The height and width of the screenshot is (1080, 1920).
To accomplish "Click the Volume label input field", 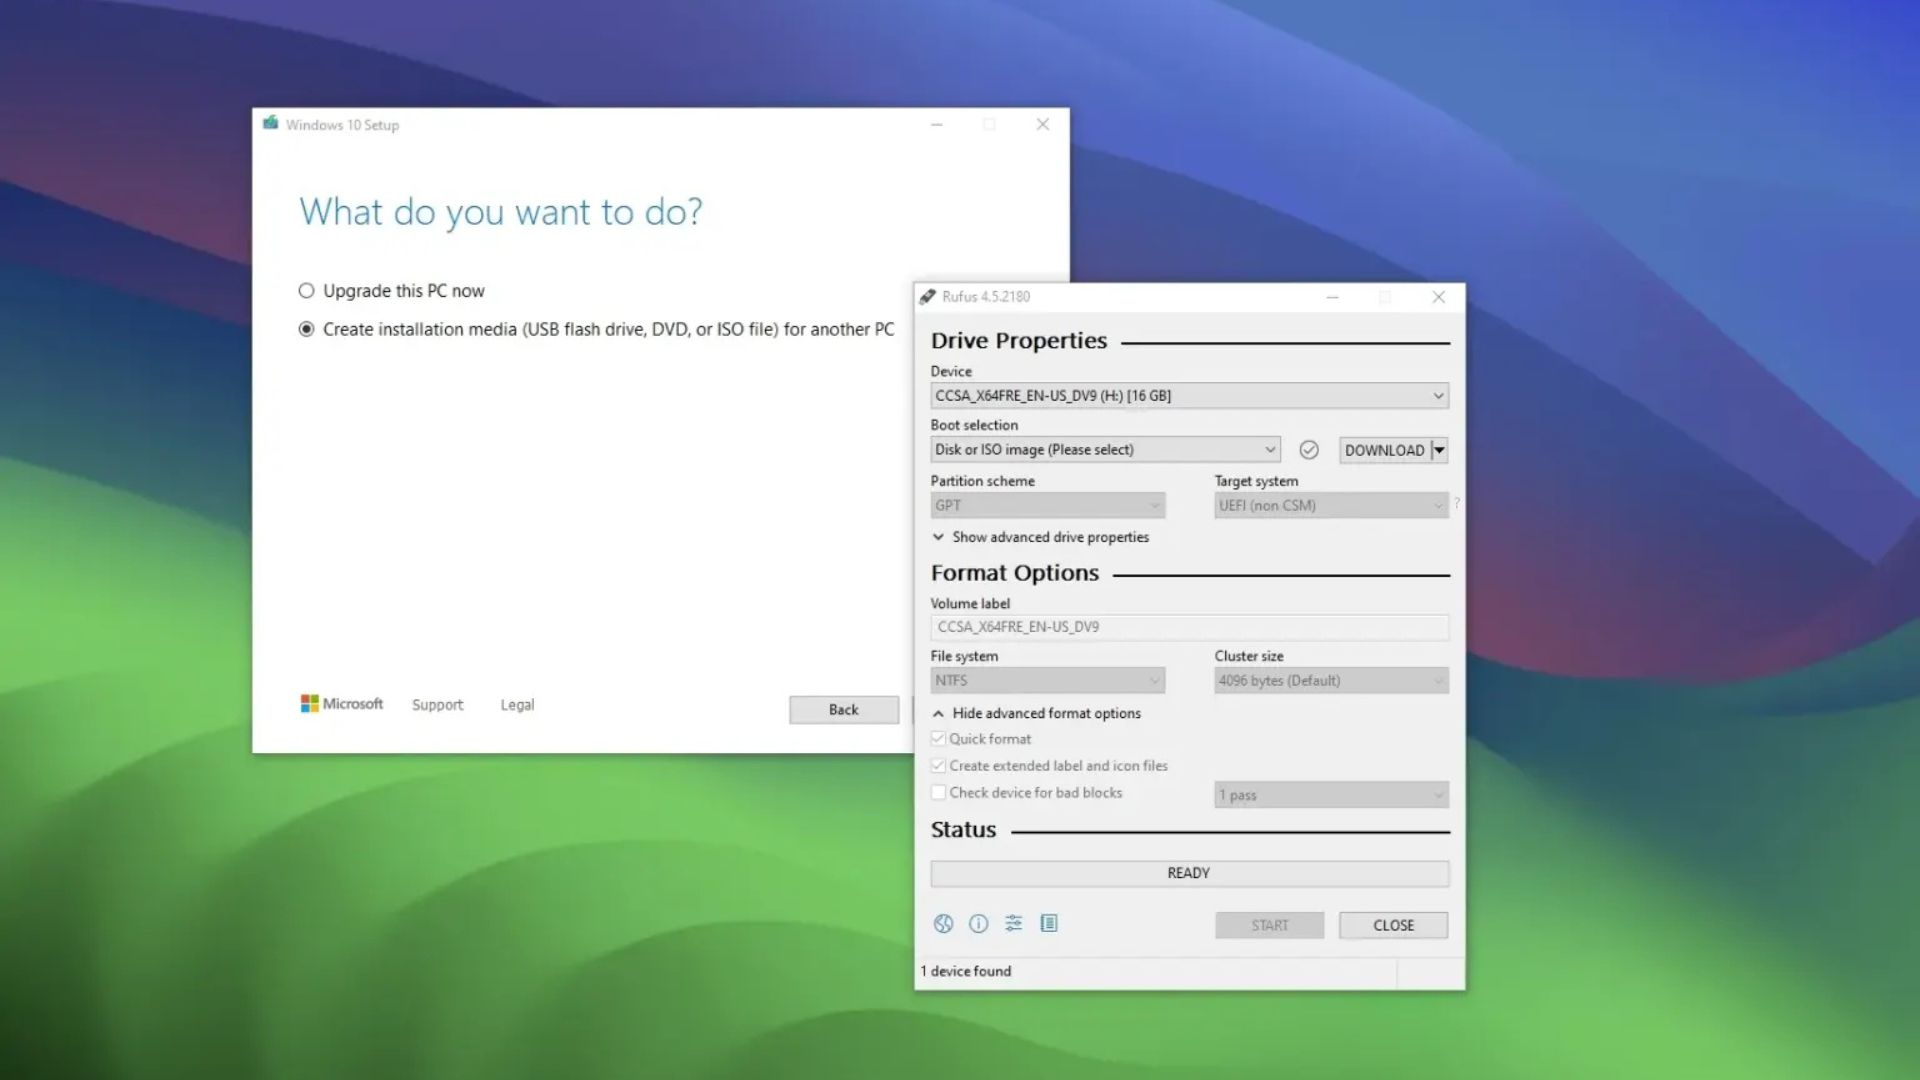I will coord(1189,627).
